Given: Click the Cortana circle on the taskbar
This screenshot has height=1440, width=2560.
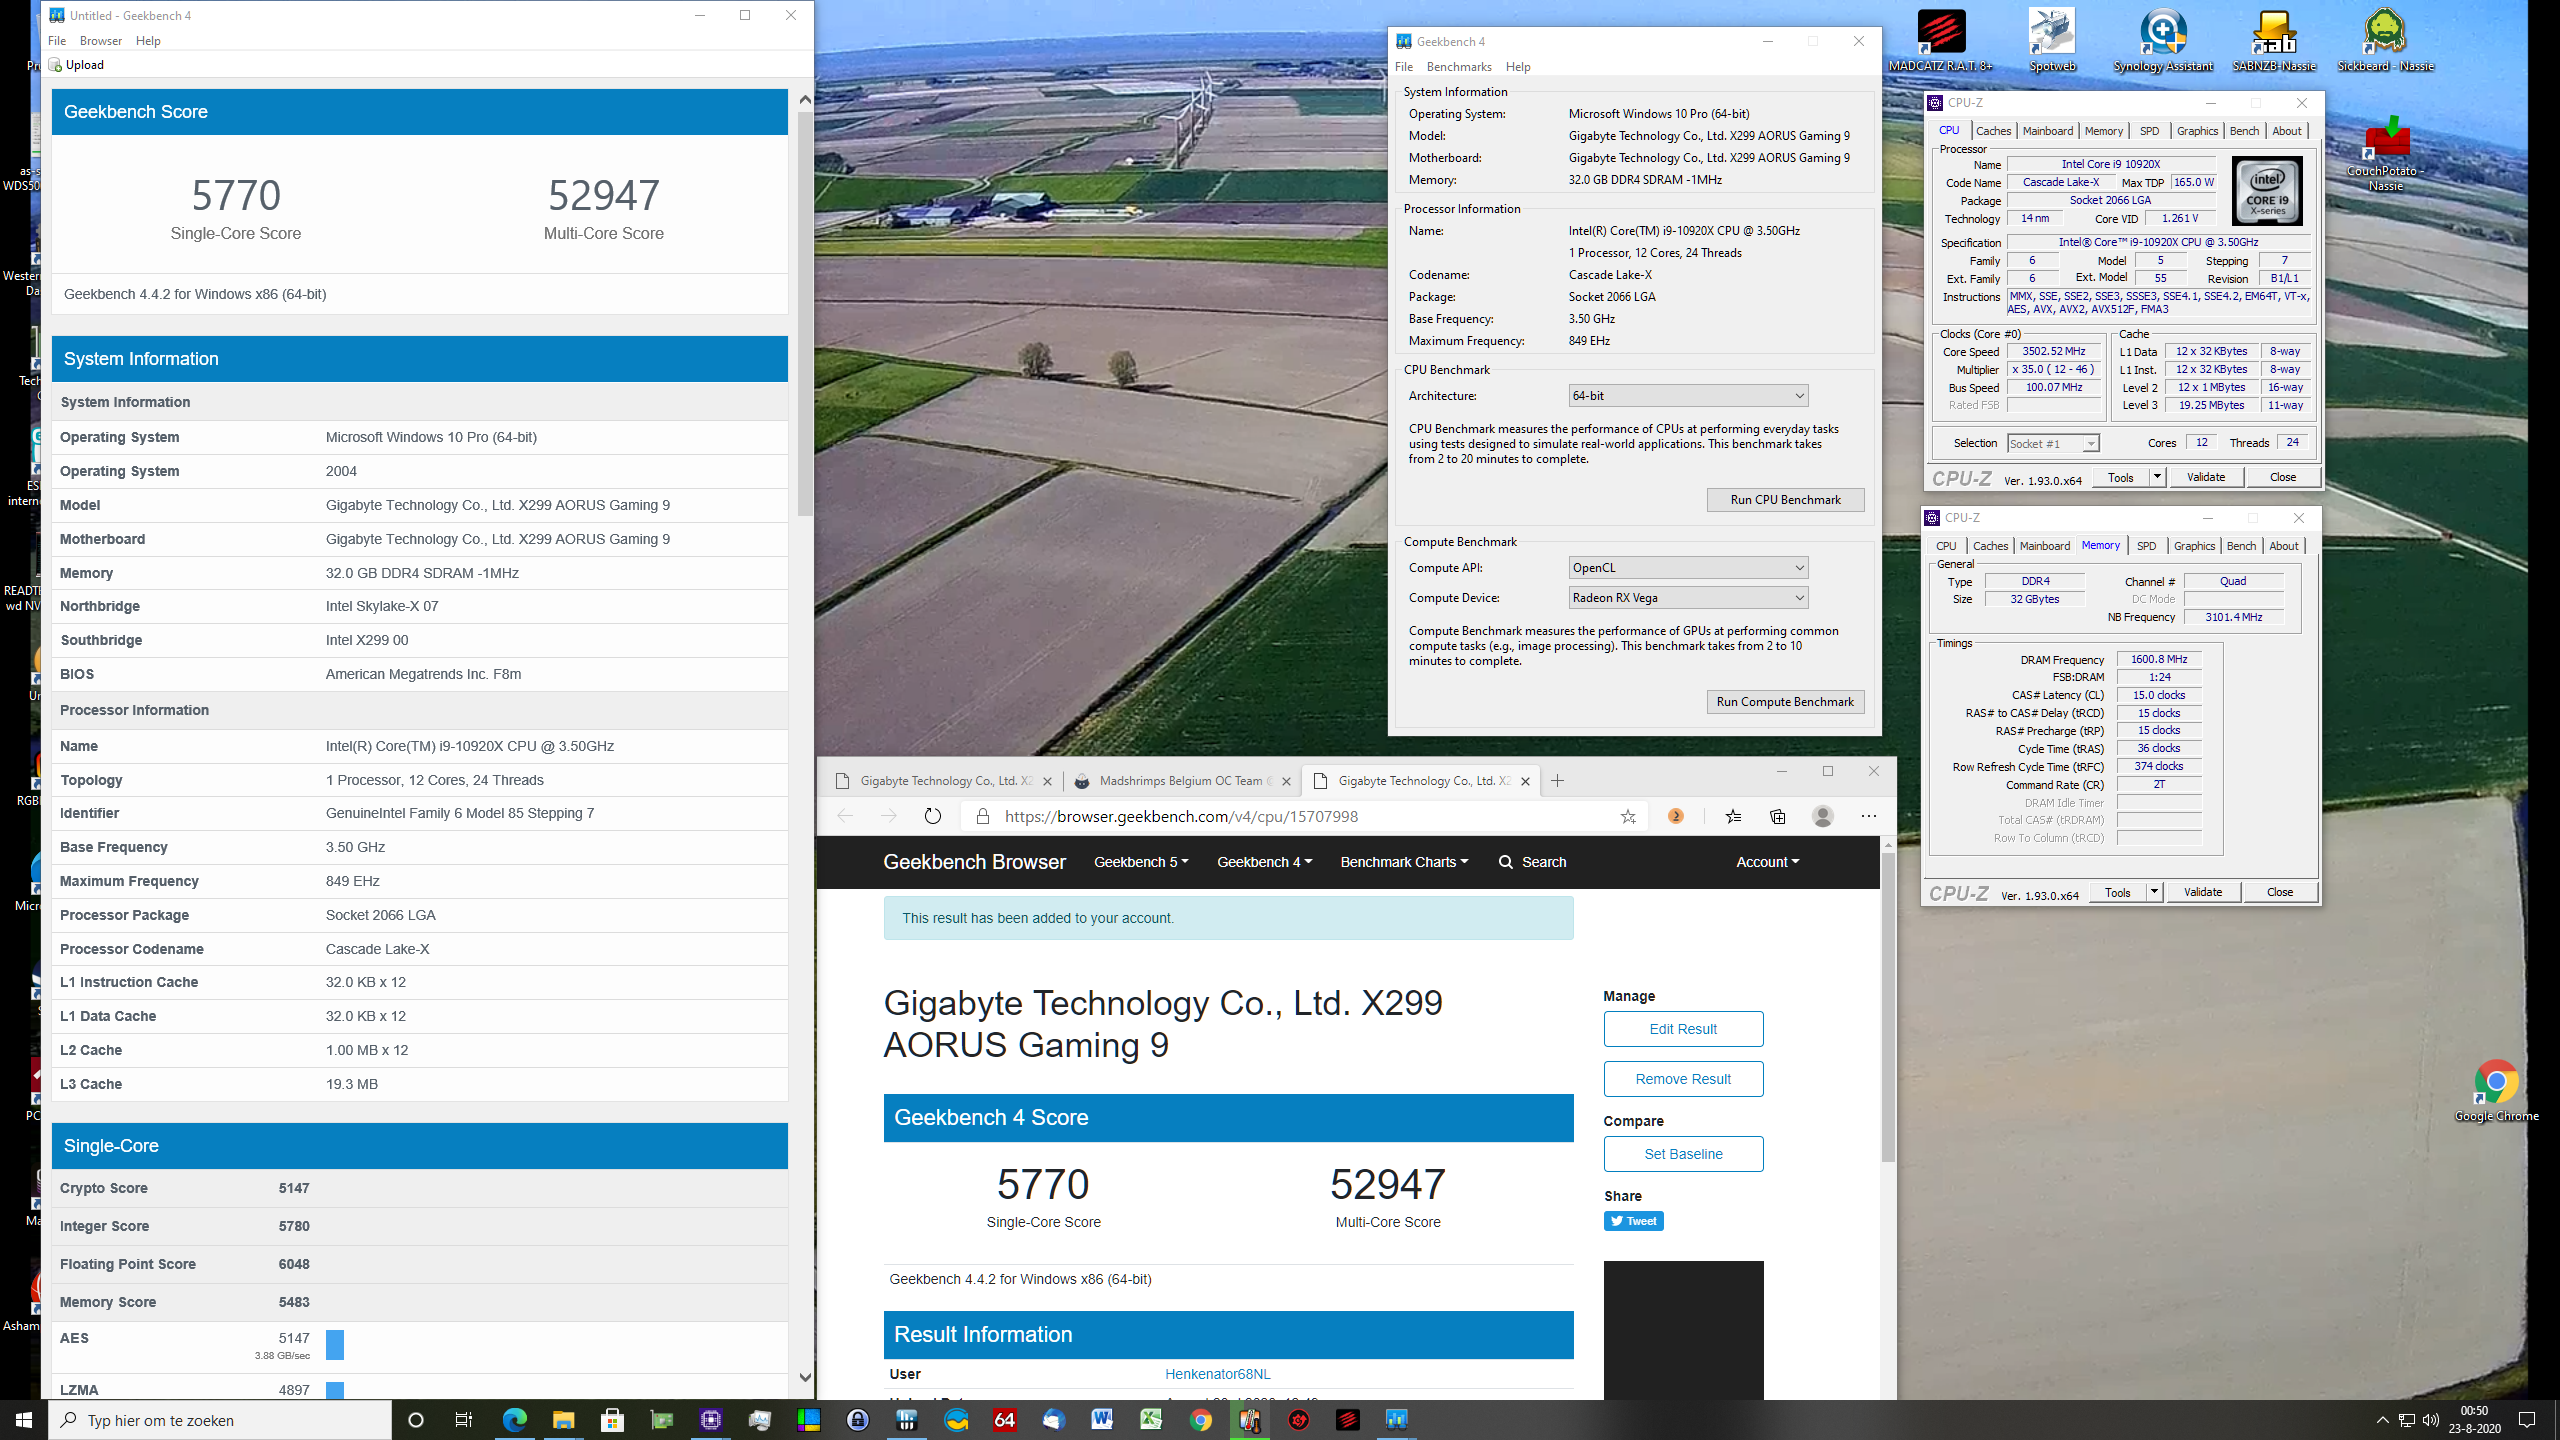Looking at the screenshot, I should click(x=416, y=1420).
